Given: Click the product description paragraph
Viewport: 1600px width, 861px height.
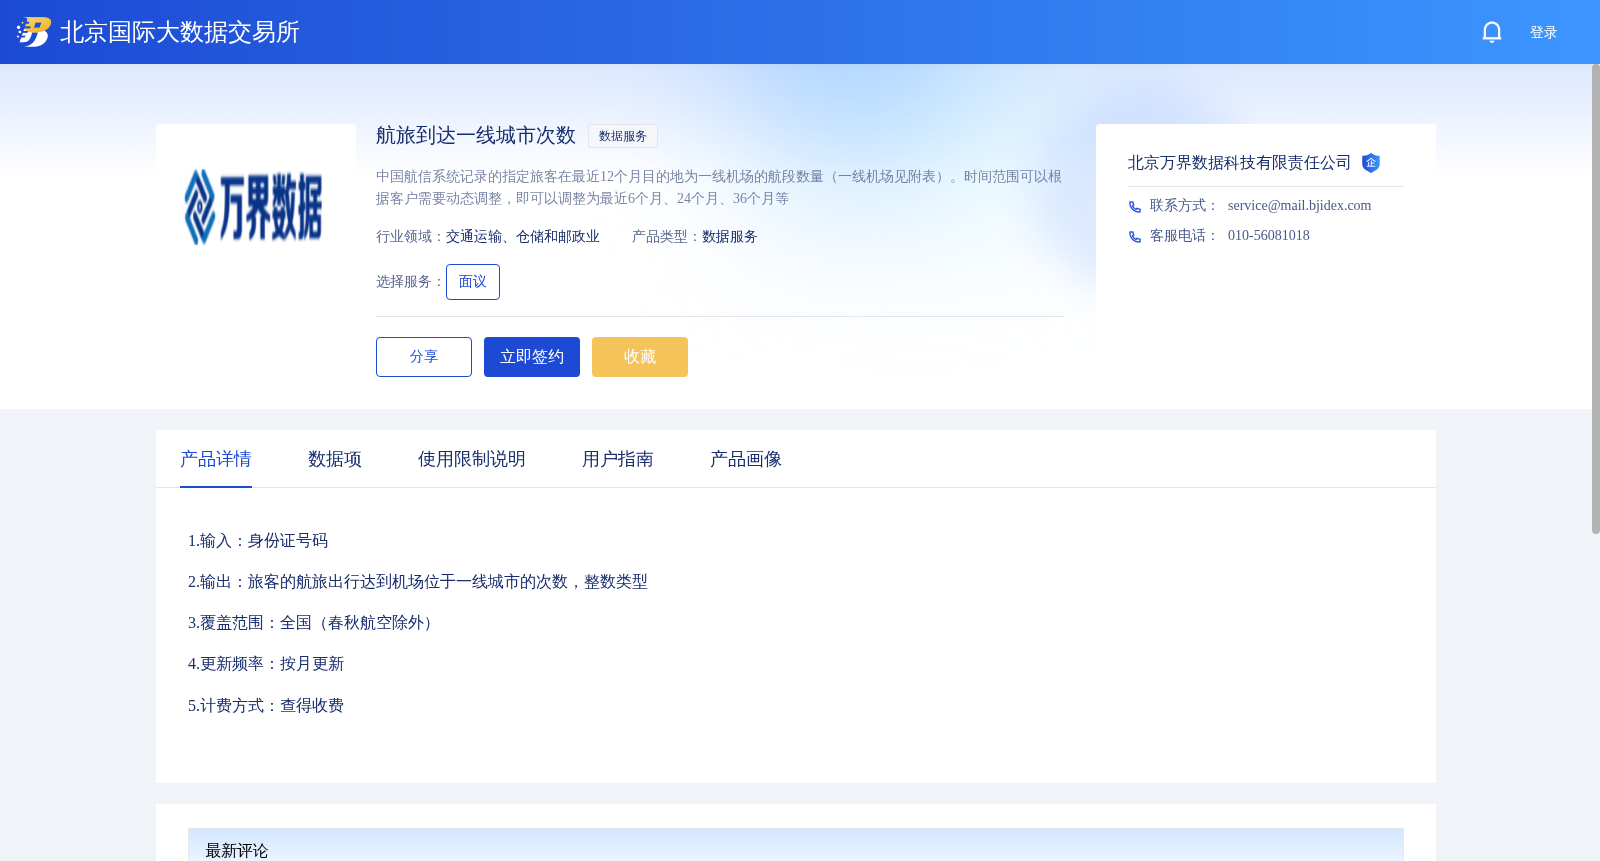Looking at the screenshot, I should pyautogui.click(x=720, y=187).
